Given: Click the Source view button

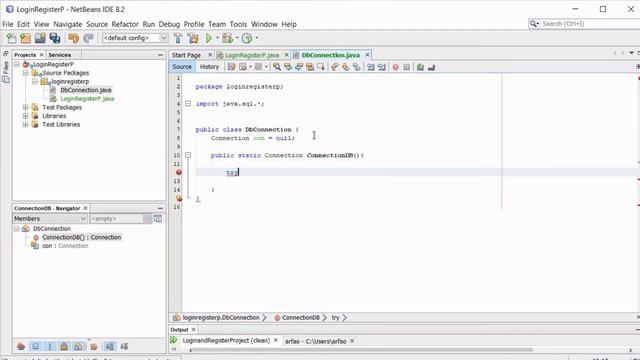Looking at the screenshot, I should click(182, 67).
